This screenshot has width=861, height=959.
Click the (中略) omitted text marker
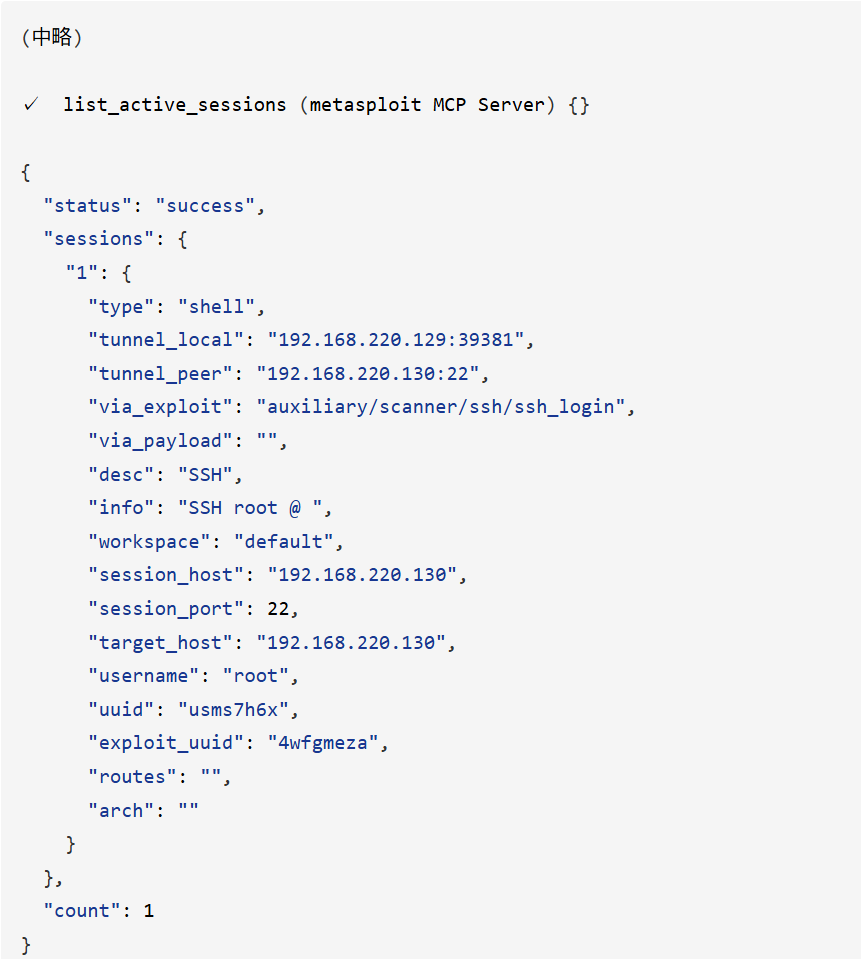pos(52,37)
